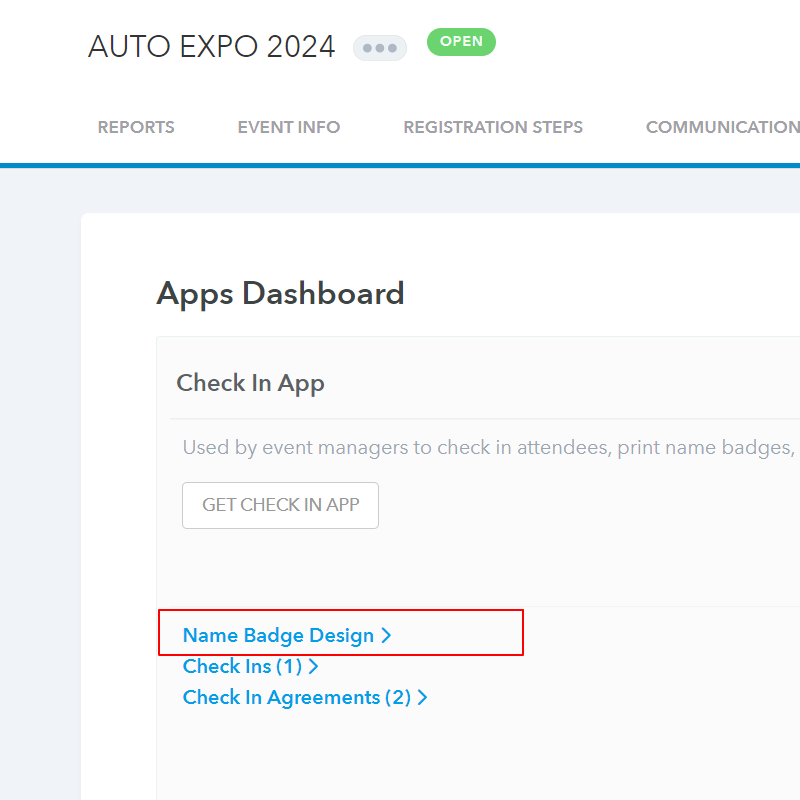Open the Name Badge Design link

pyautogui.click(x=278, y=635)
